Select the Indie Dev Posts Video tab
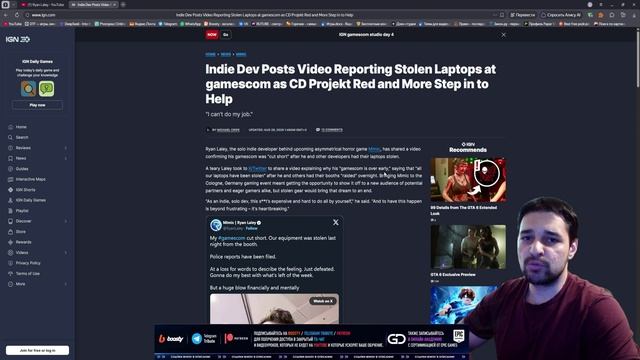This screenshot has width=640, height=360. coord(93,4)
